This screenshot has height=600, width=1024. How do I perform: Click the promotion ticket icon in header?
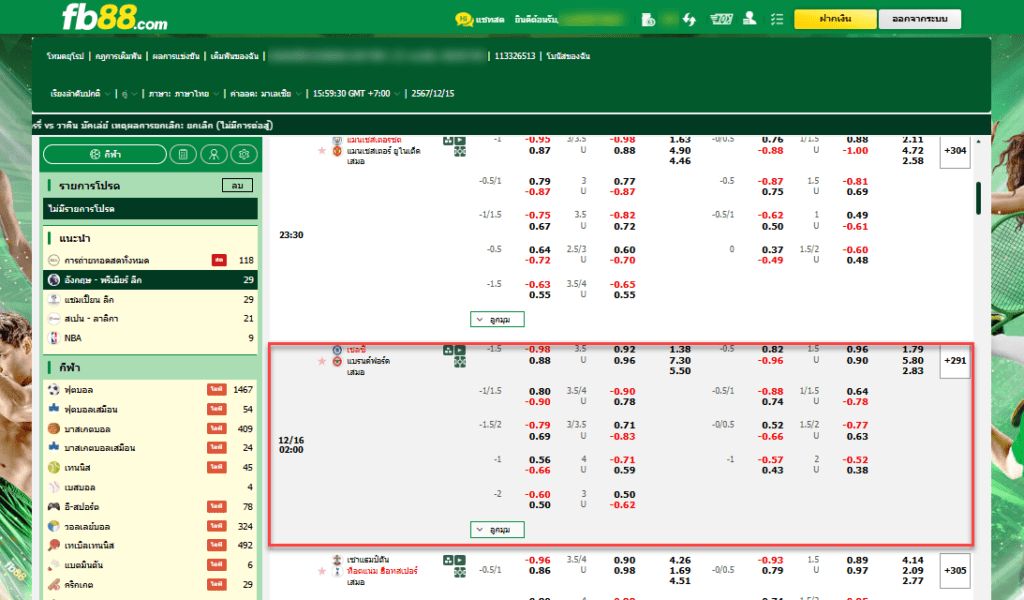click(721, 20)
